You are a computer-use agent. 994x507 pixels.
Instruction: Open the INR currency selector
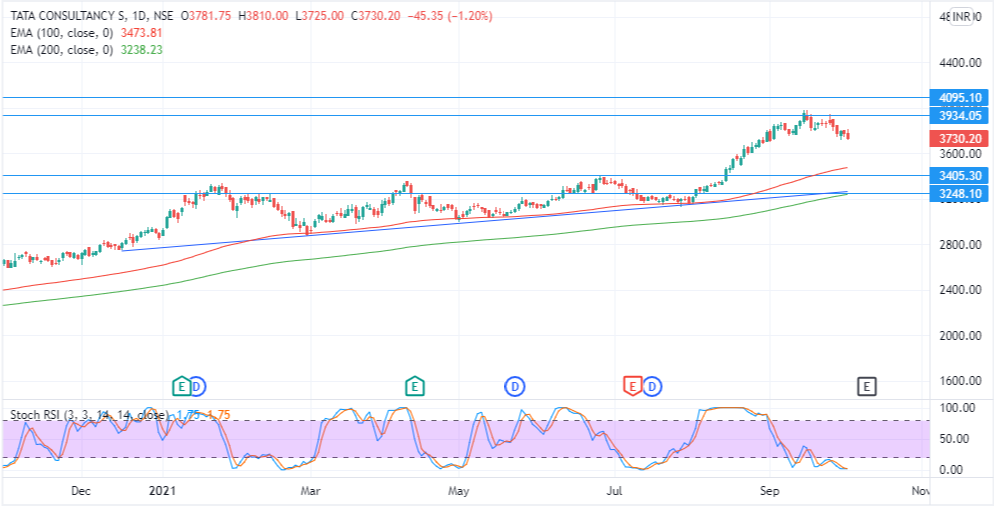pos(962,17)
